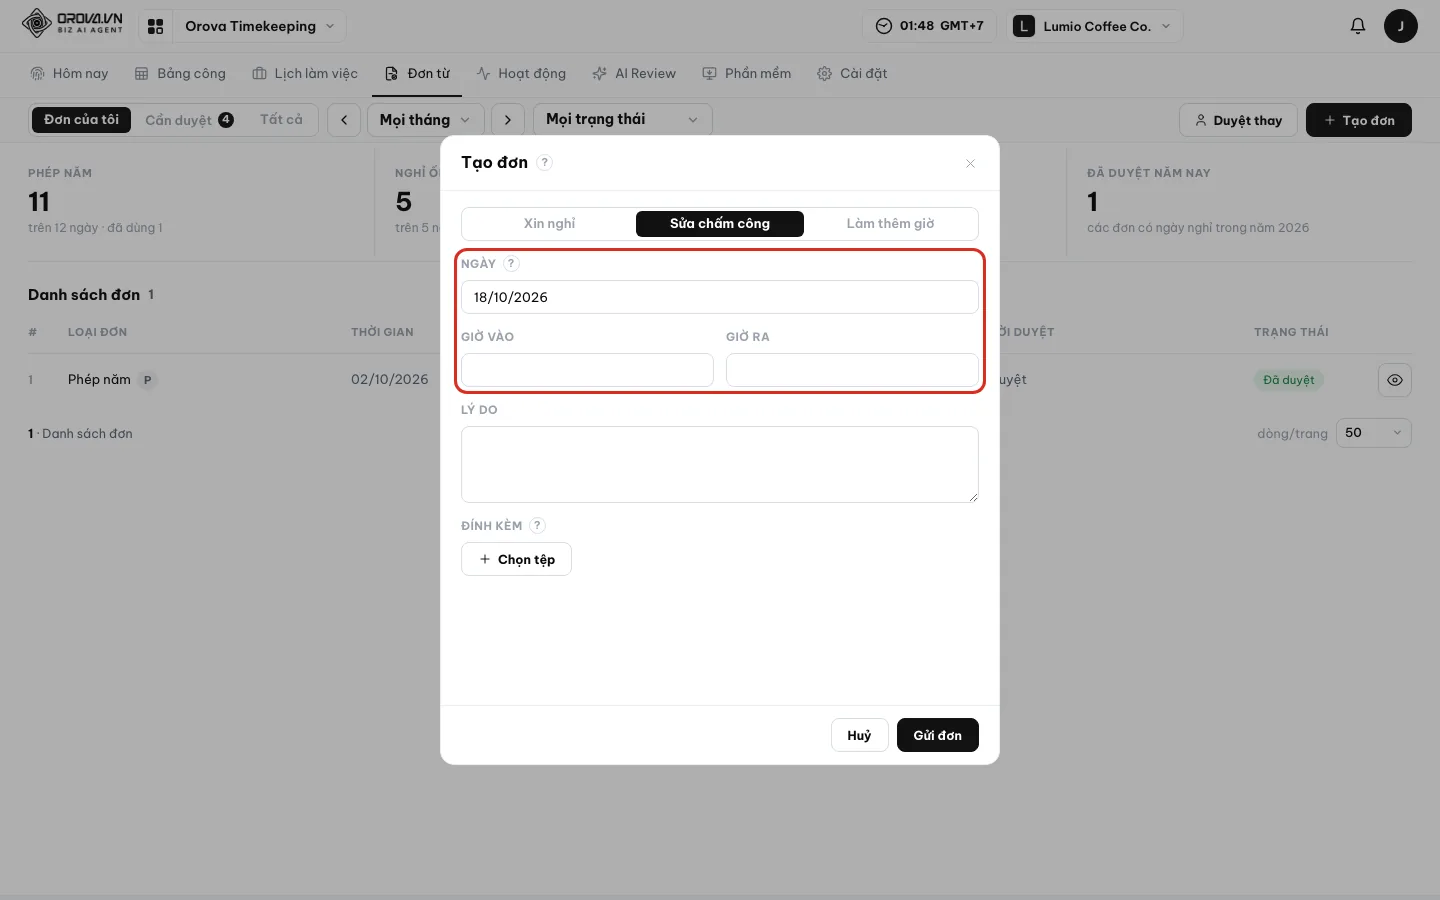Open the Bảng công tab
The image size is (1440, 900).
tap(180, 74)
